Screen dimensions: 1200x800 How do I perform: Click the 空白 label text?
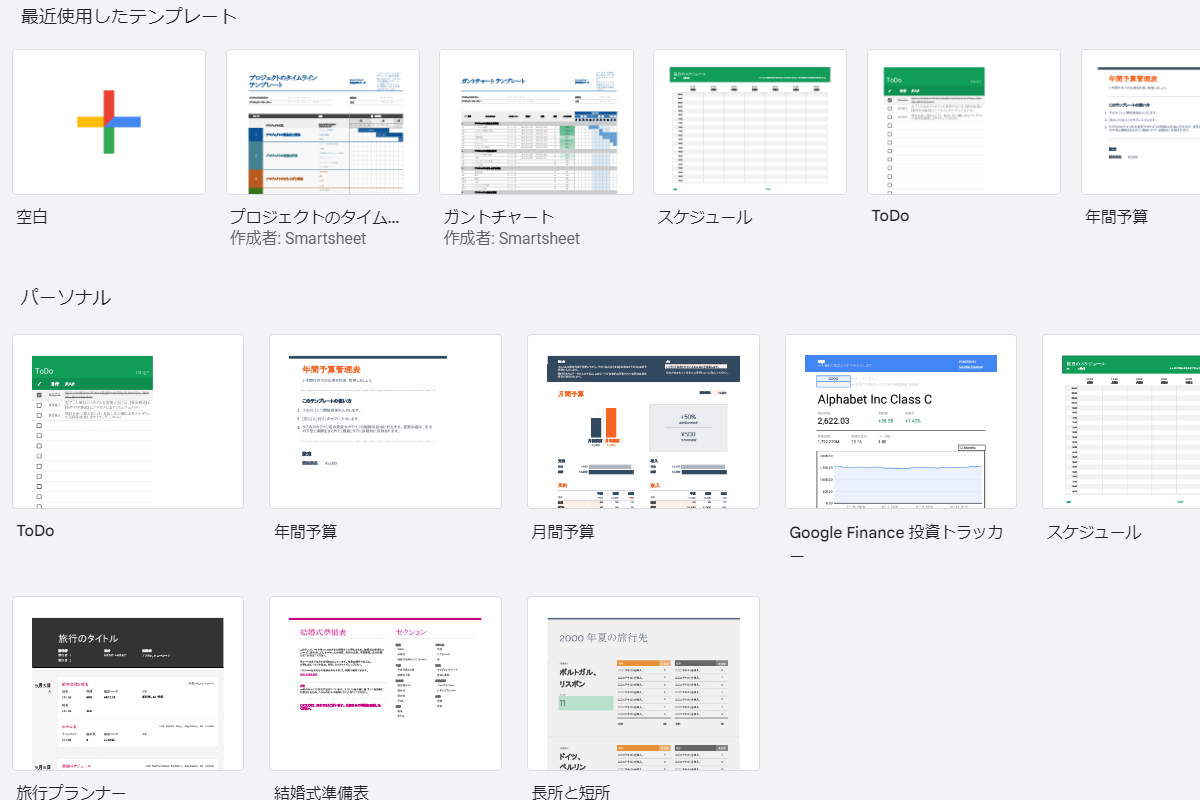pos(32,217)
